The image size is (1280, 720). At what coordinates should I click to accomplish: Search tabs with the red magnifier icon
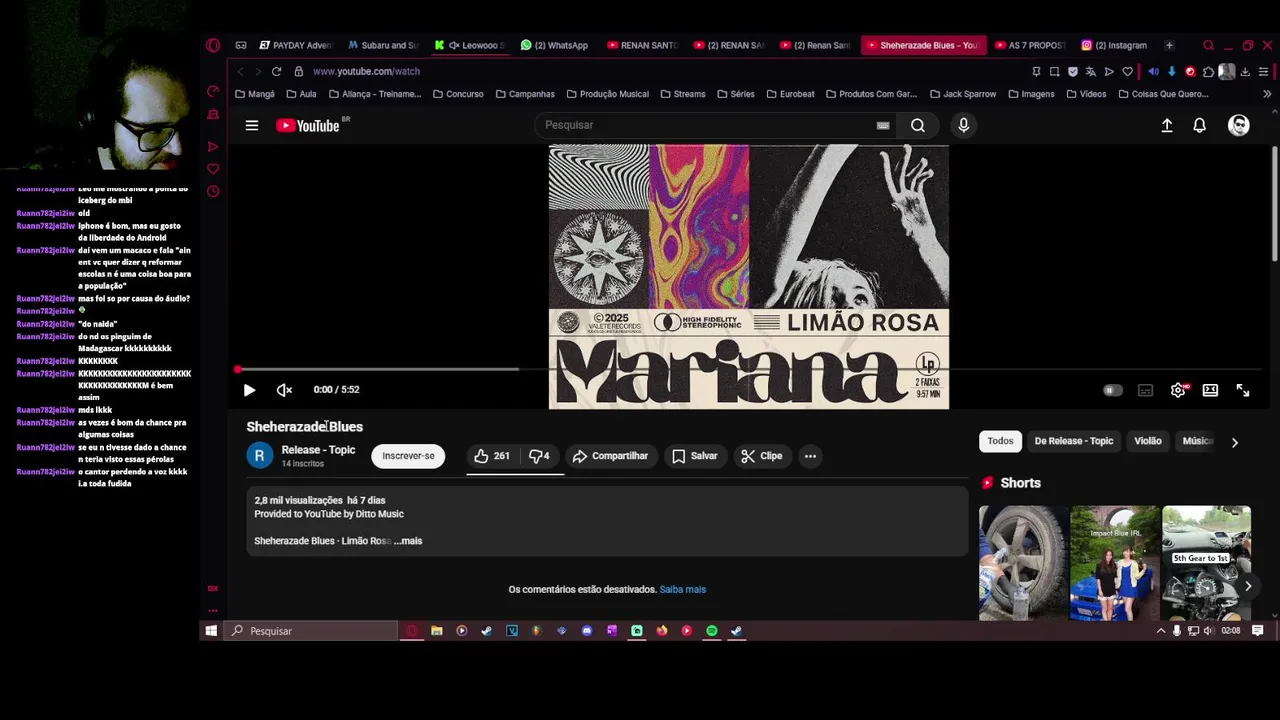(1208, 45)
